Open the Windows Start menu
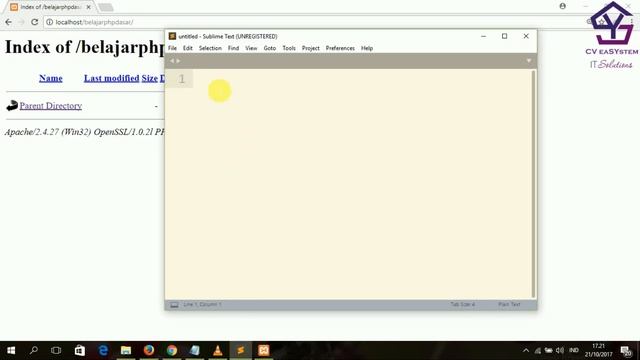Image resolution: width=640 pixels, height=360 pixels. (x=11, y=351)
